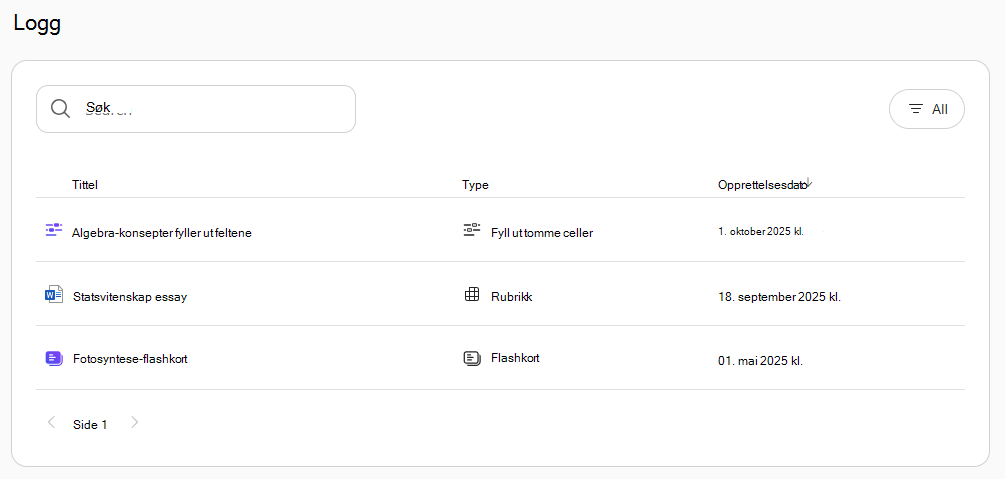Sort by the Tittel column header
This screenshot has width=1005, height=479.
(x=85, y=185)
